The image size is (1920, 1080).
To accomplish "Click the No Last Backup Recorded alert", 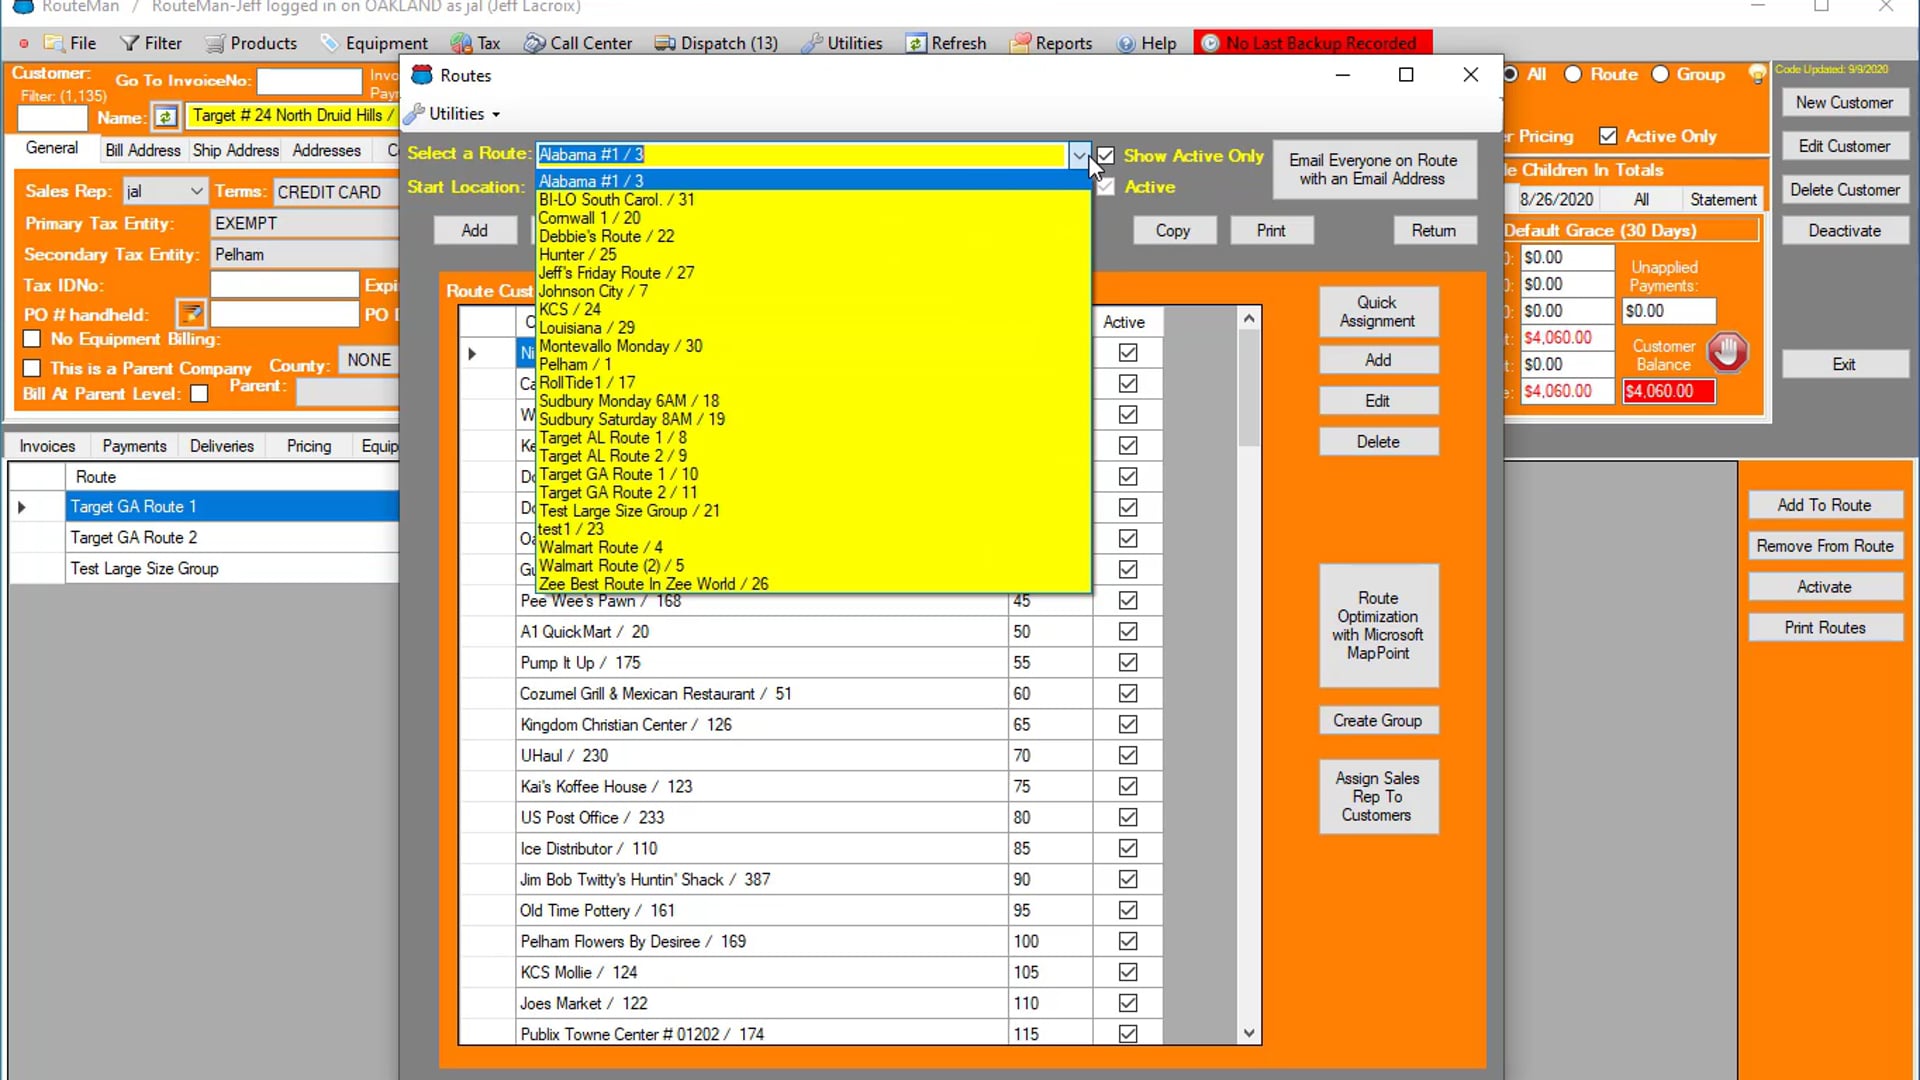I will pyautogui.click(x=1312, y=43).
